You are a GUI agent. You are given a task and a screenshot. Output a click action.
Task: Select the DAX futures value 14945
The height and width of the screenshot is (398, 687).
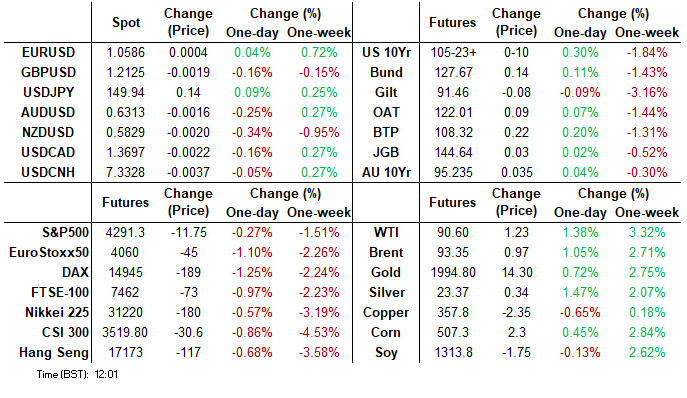tap(125, 273)
